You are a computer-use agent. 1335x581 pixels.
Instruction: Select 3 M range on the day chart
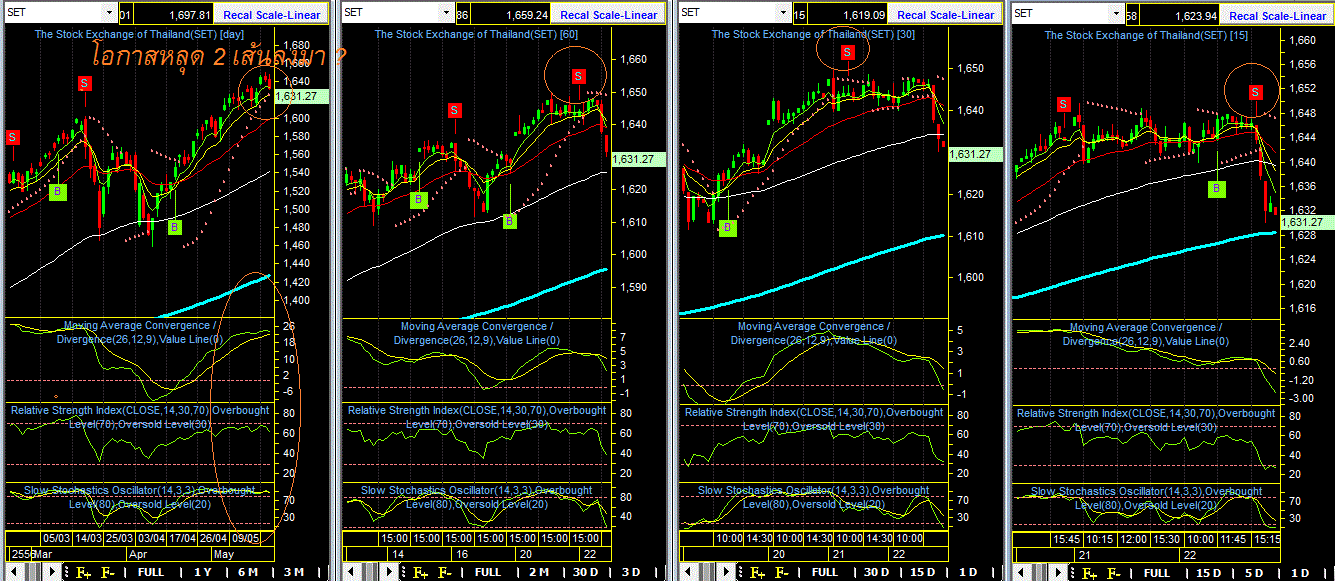[x=294, y=572]
